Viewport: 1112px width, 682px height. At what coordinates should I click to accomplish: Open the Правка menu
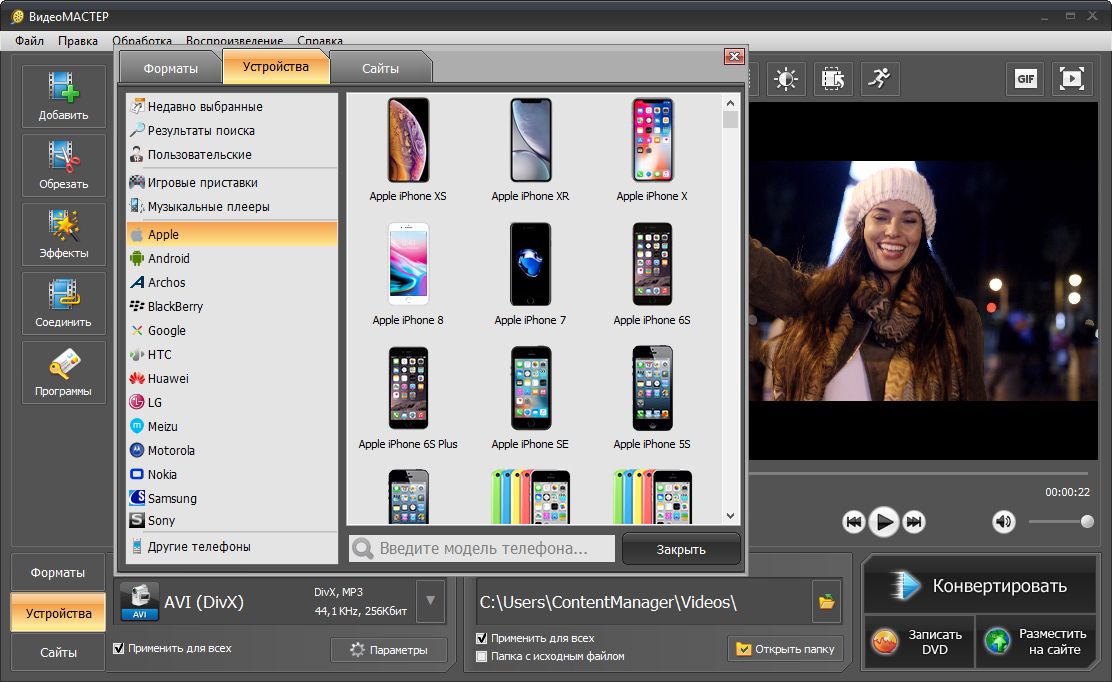click(78, 40)
